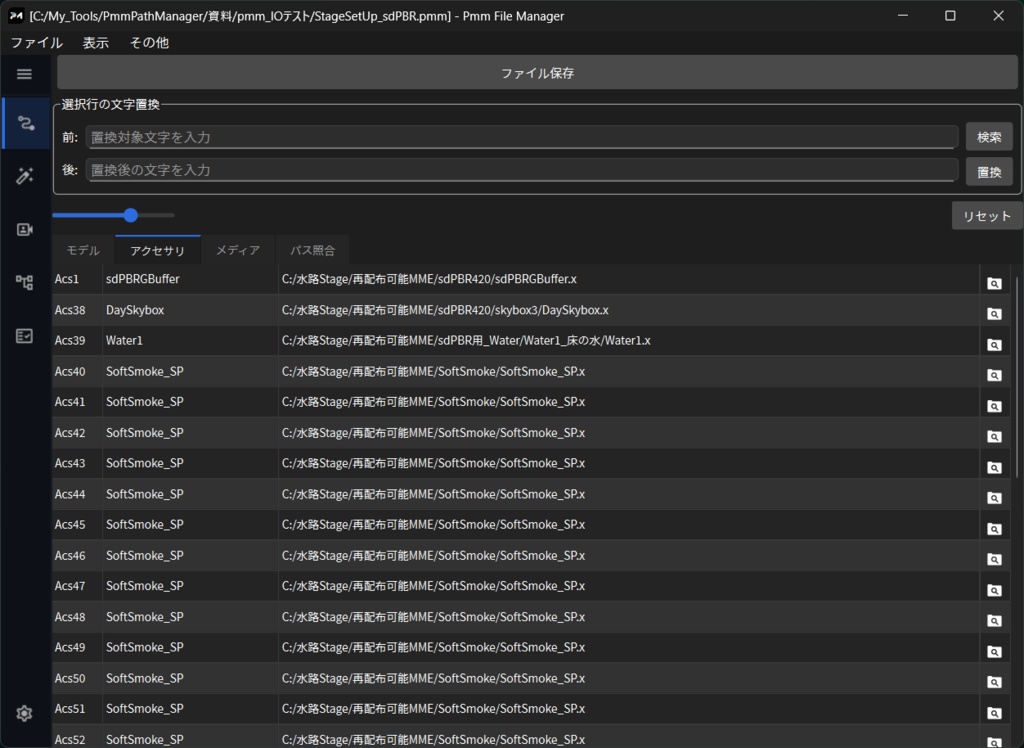Open the hamburger menu at sidebar top
Viewport: 1024px width, 748px height.
(23, 74)
